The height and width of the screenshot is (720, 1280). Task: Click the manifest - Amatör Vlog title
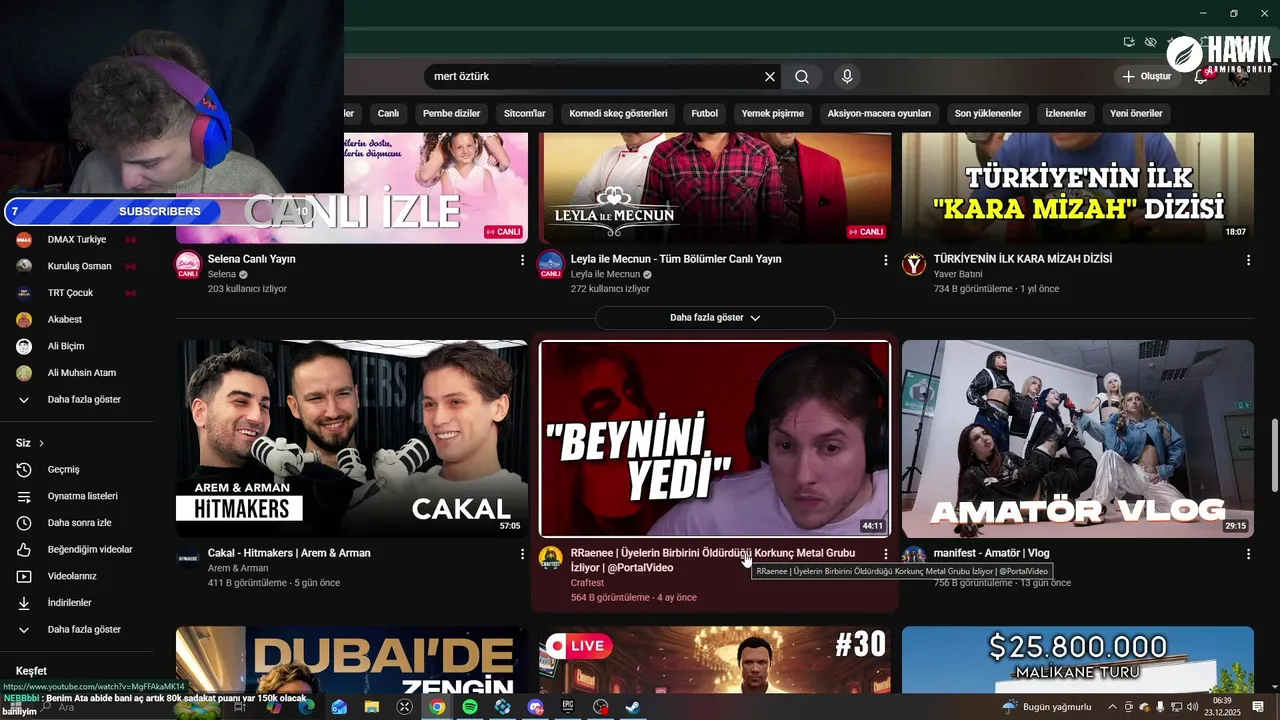point(991,553)
